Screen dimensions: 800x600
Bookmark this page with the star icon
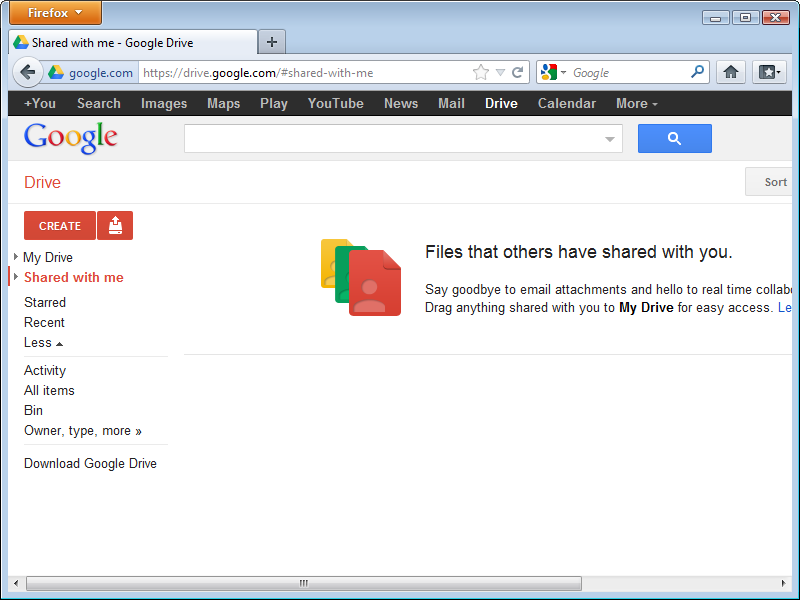tap(481, 72)
